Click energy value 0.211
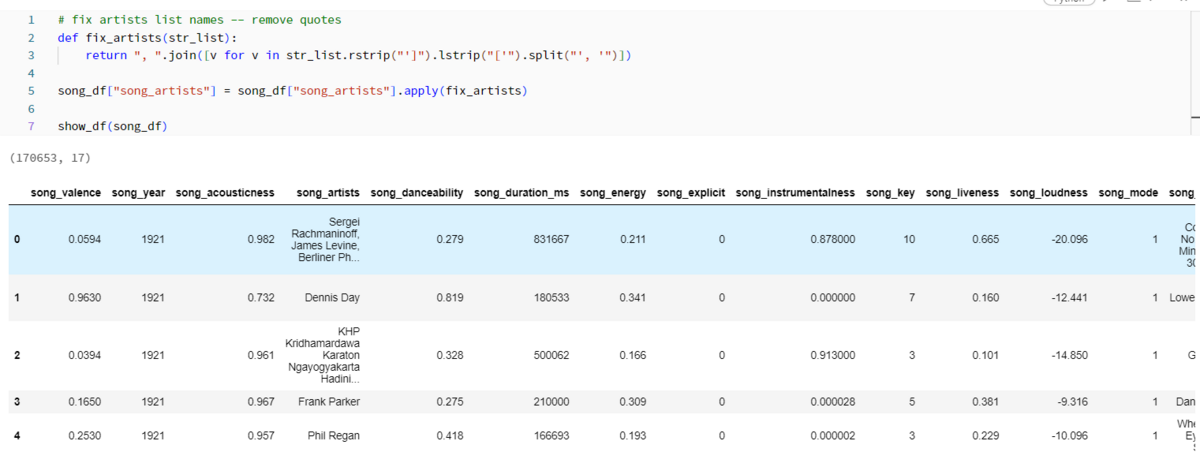 (633, 240)
